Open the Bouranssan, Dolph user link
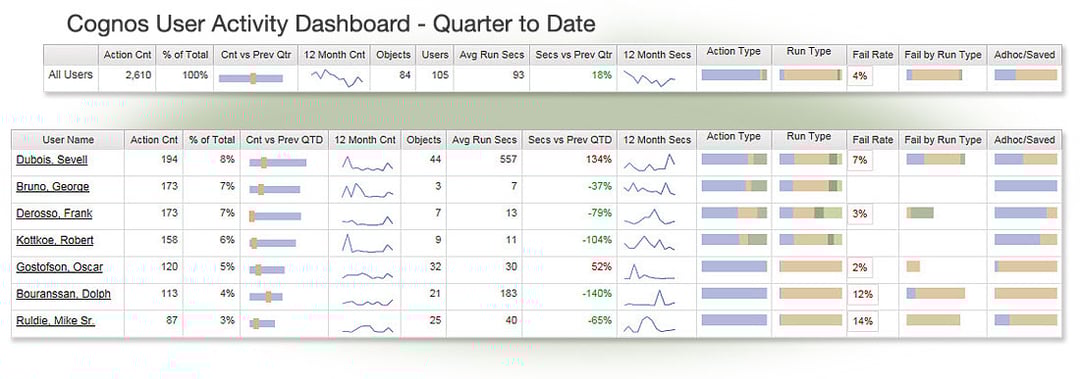This screenshot has width=1080, height=379. 63,294
